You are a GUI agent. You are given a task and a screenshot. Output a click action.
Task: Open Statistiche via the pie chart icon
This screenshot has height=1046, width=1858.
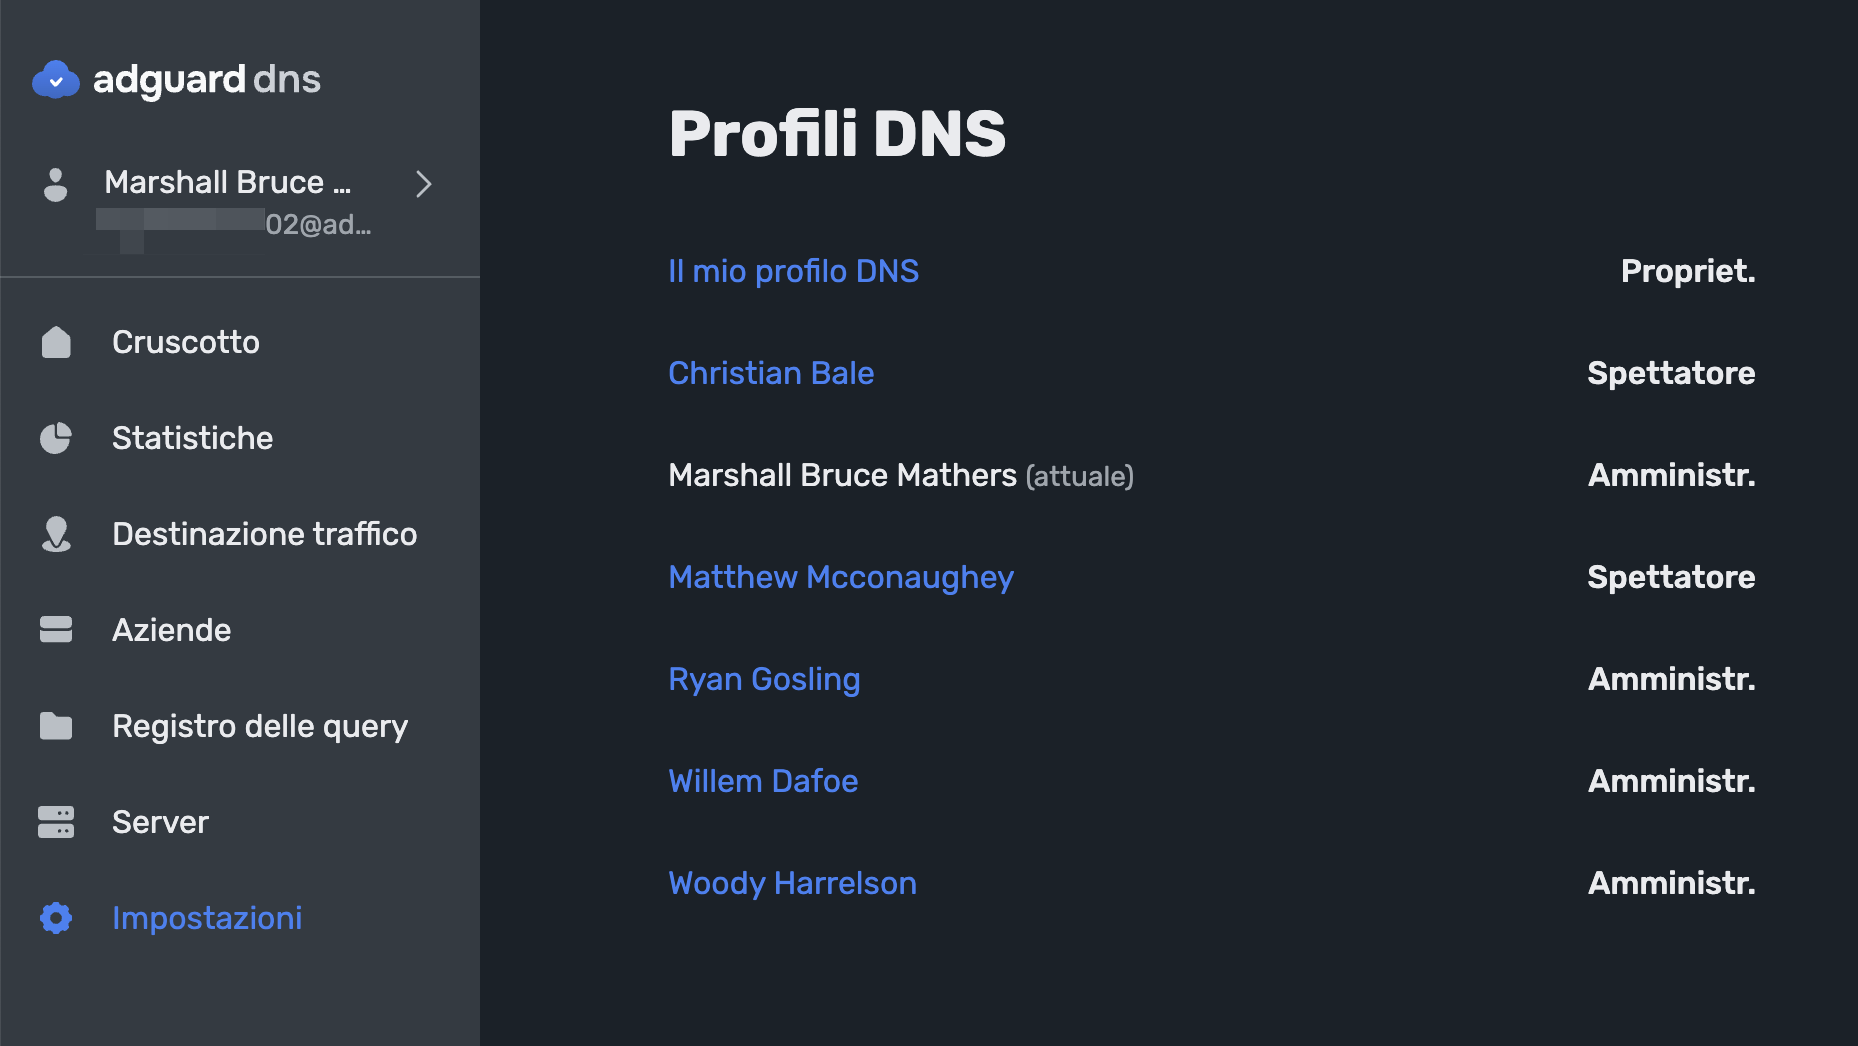56,438
